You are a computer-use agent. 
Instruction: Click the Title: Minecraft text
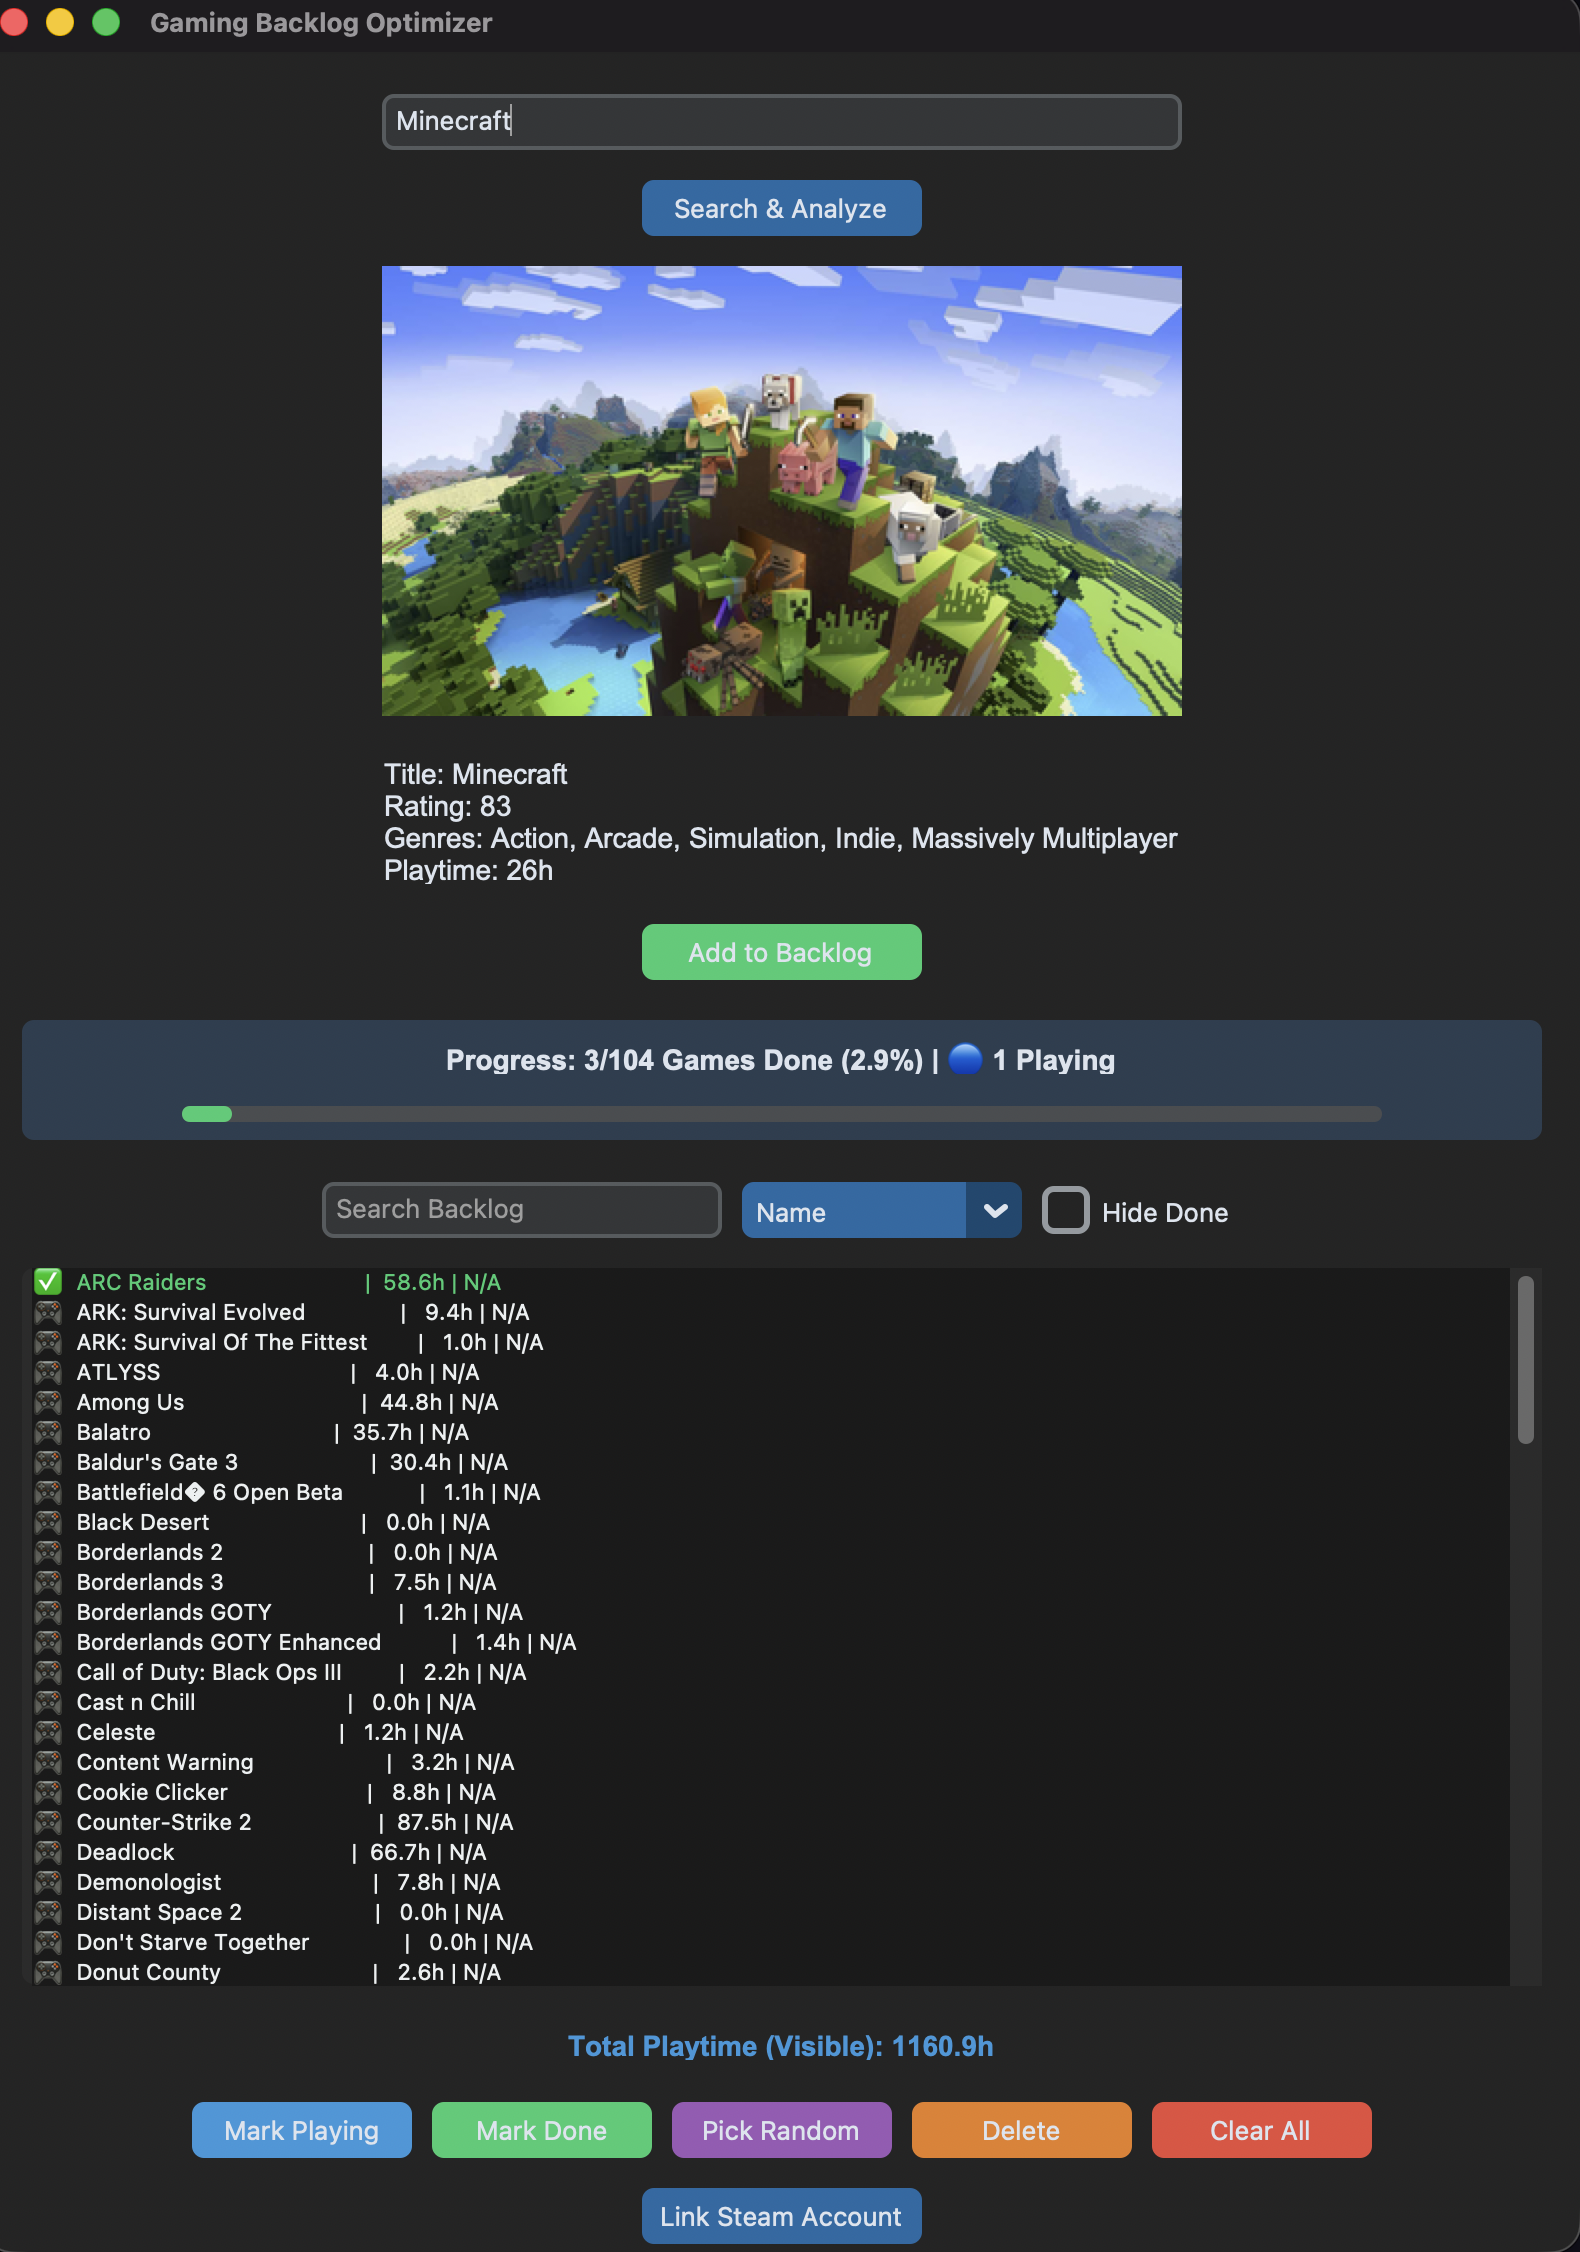475,774
